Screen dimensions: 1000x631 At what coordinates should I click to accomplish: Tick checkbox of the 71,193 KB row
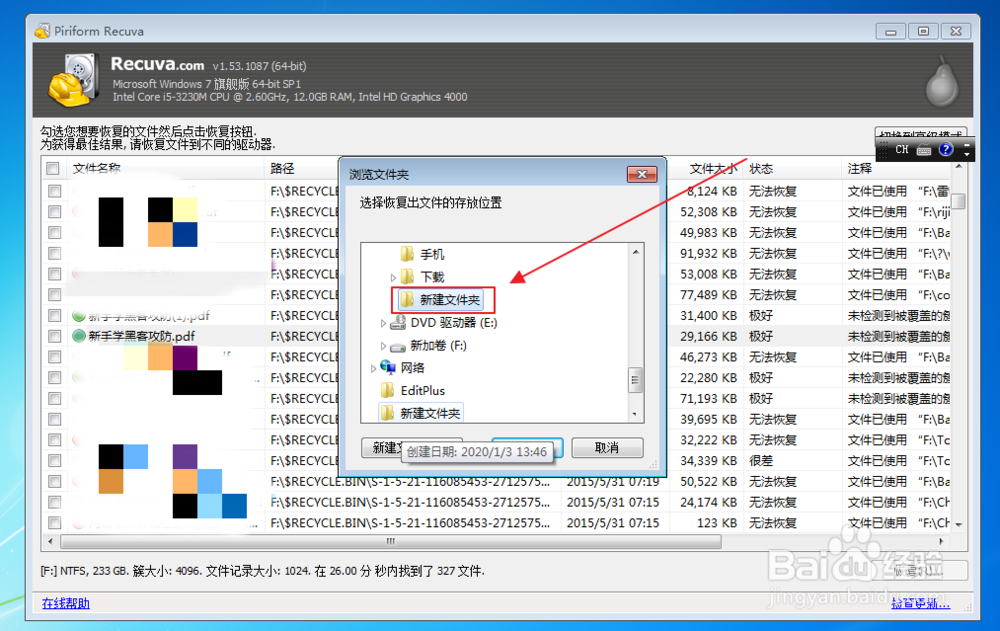54,398
